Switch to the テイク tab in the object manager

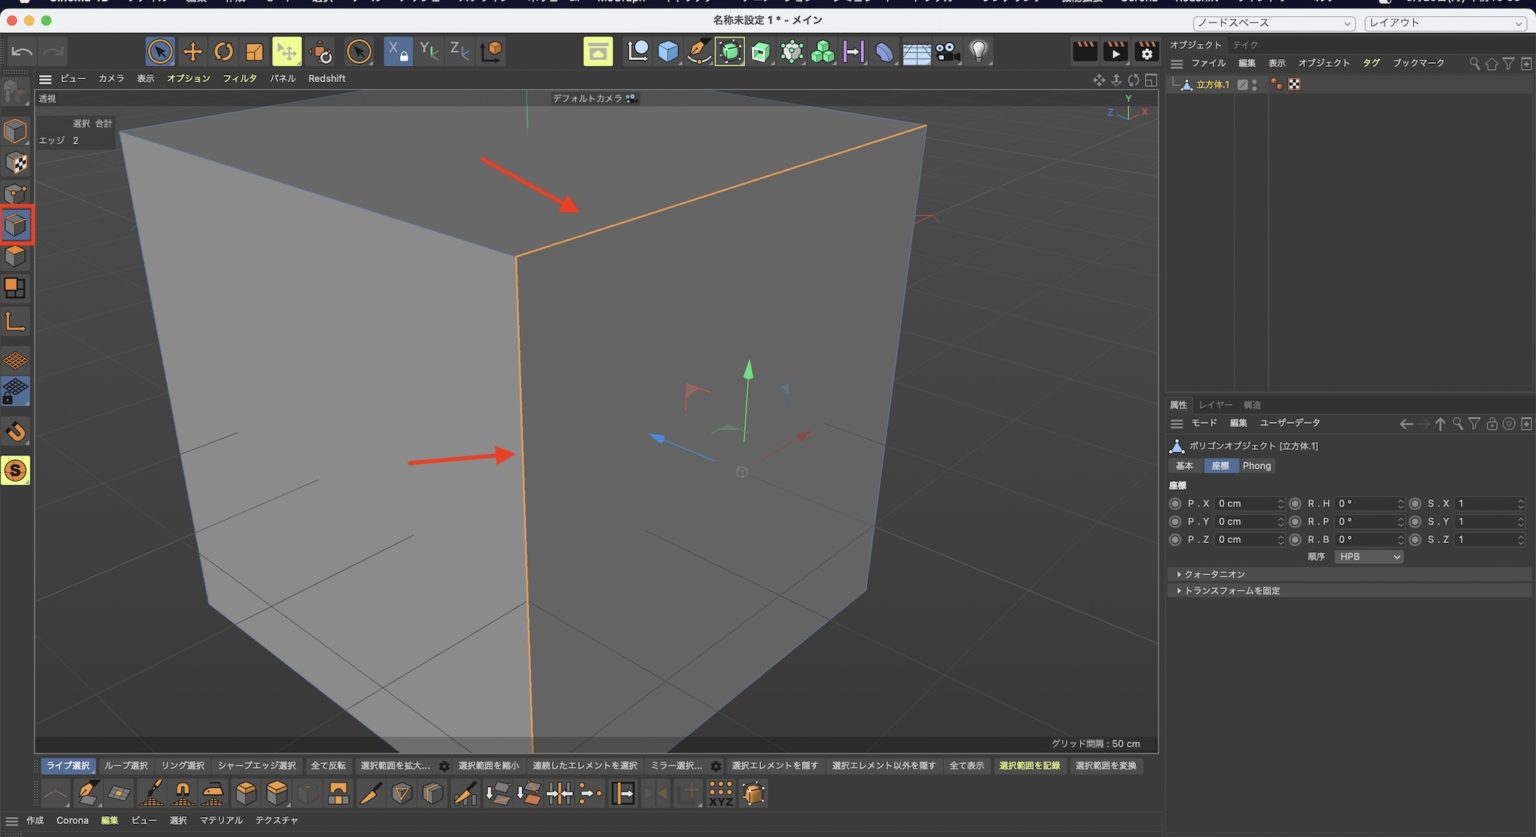tap(1243, 44)
